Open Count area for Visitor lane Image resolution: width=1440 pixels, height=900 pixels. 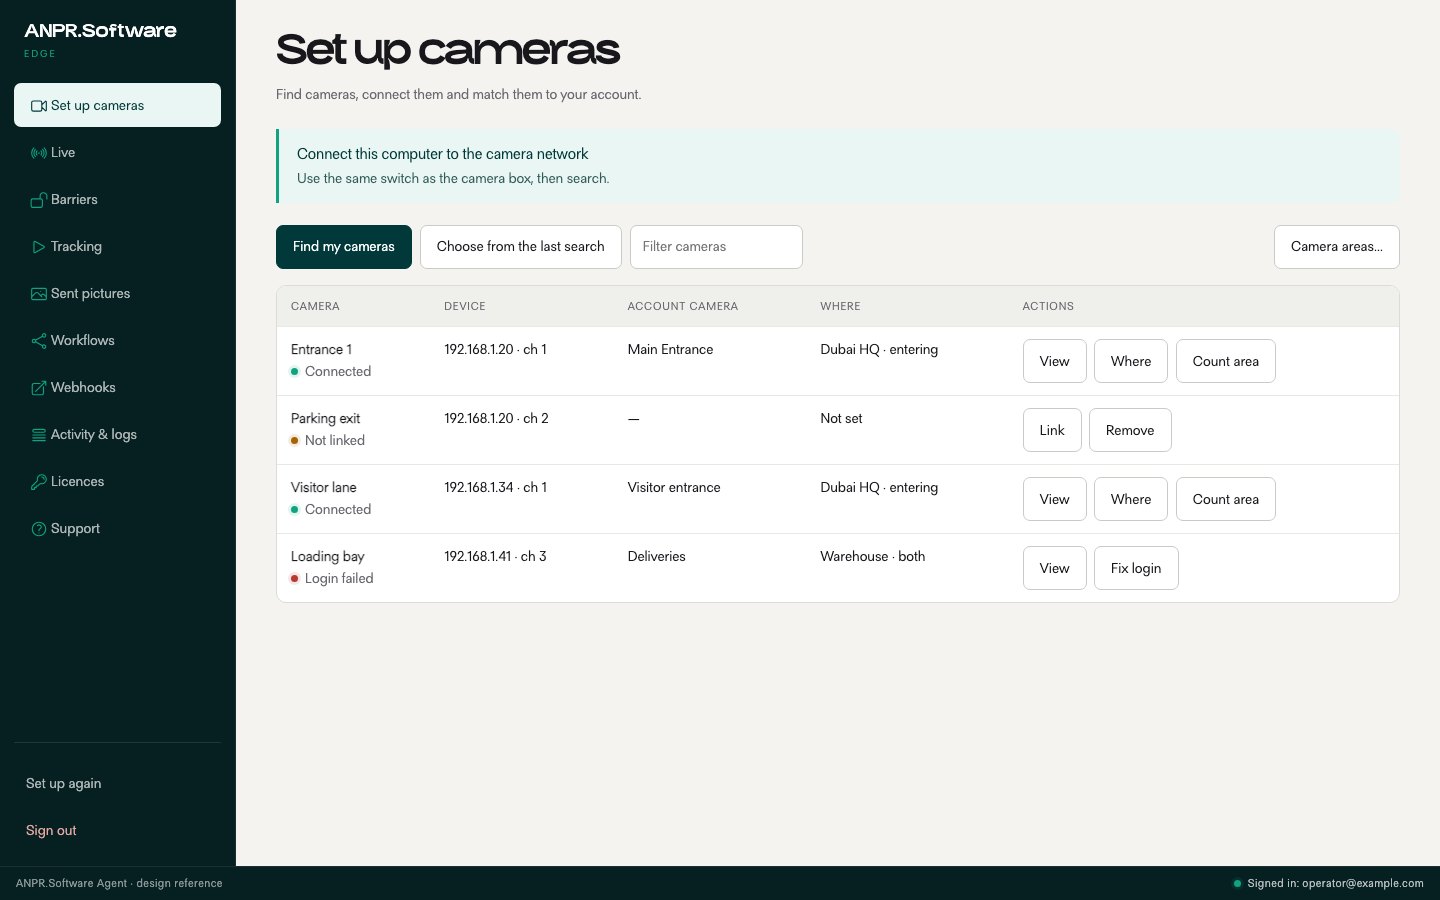tap(1226, 499)
